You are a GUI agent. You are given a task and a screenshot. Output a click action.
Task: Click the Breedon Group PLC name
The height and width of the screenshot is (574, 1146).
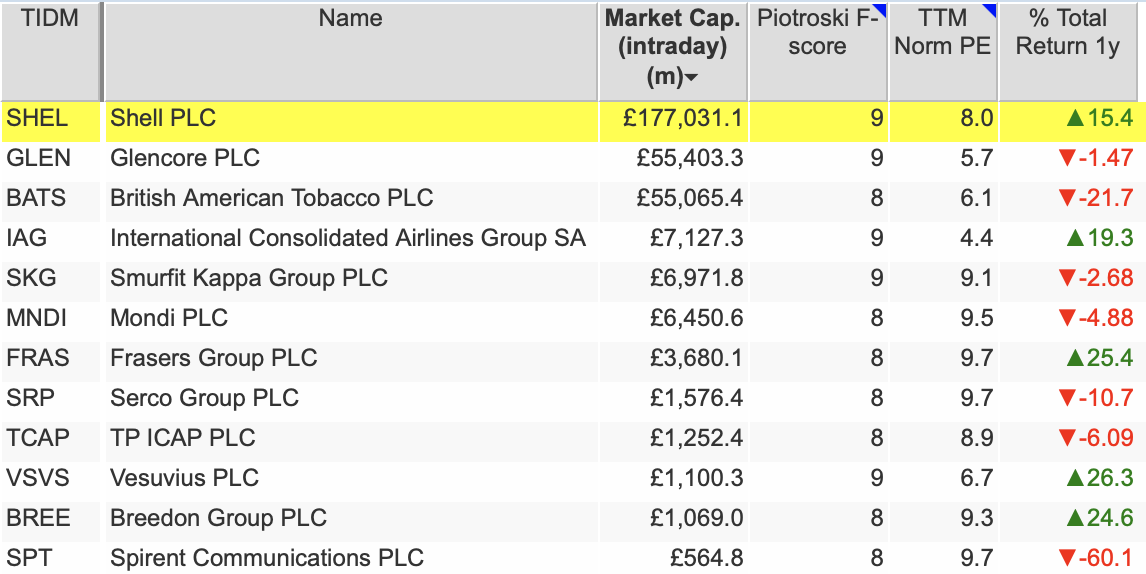coord(218,518)
